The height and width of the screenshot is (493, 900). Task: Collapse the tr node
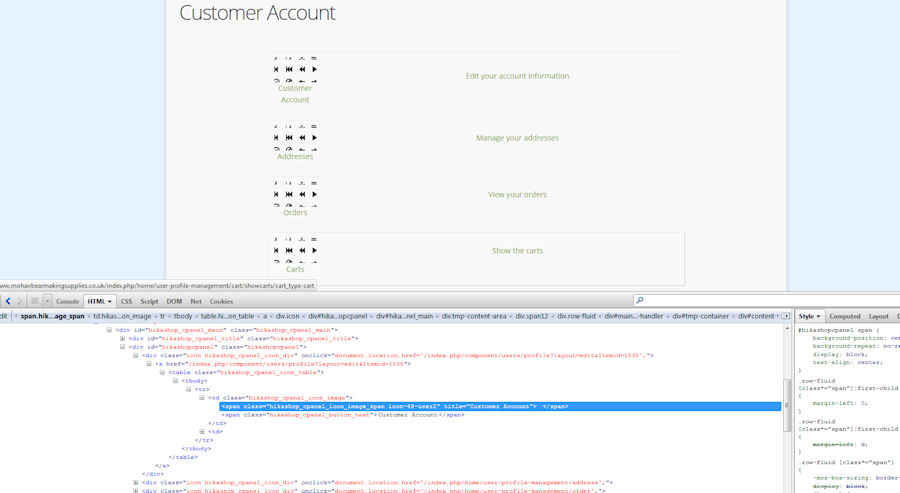(188, 389)
